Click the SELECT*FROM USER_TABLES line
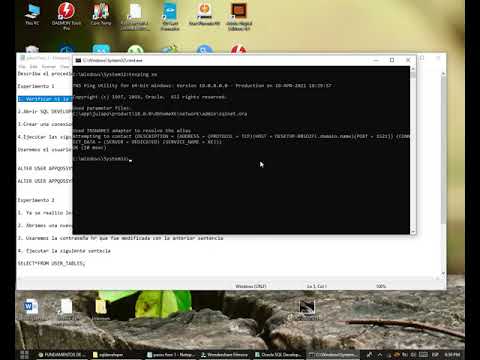Viewport: 480px width, 360px height. [x=51, y=263]
